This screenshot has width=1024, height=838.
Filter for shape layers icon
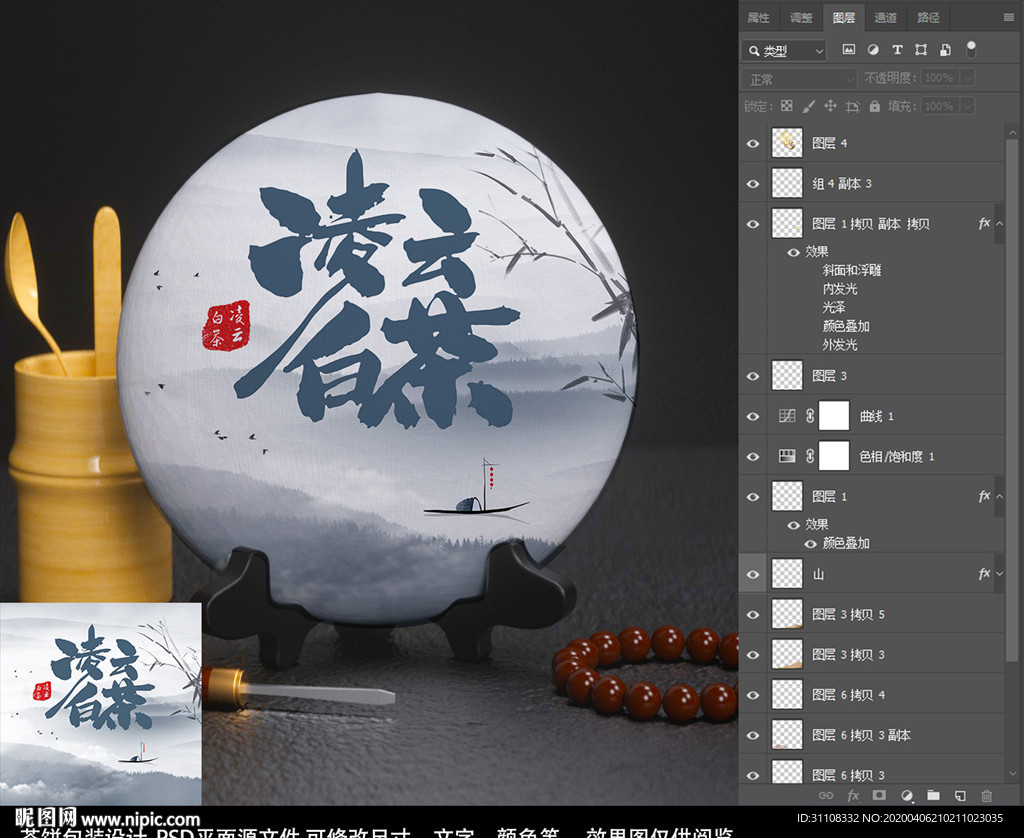pos(921,50)
